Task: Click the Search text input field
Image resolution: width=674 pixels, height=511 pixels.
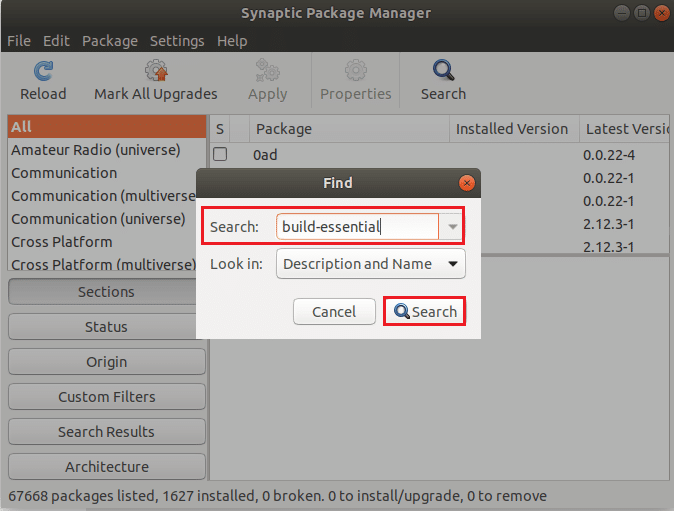Action: pos(355,227)
